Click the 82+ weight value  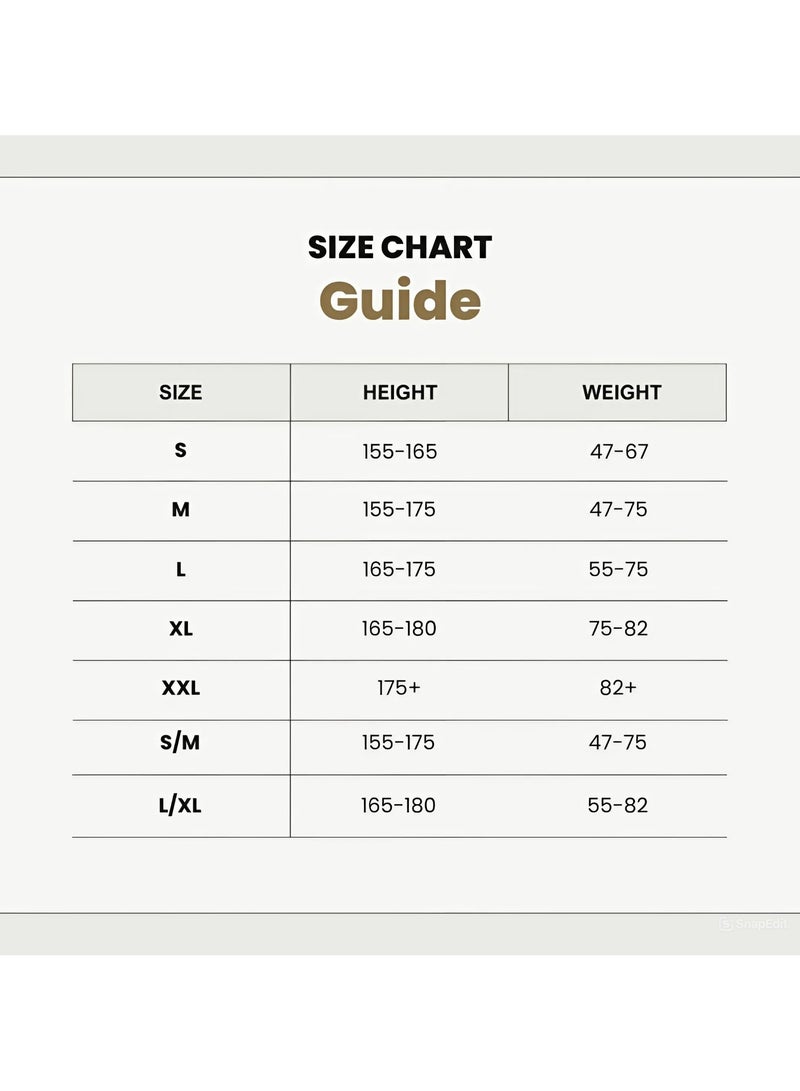[x=619, y=688]
